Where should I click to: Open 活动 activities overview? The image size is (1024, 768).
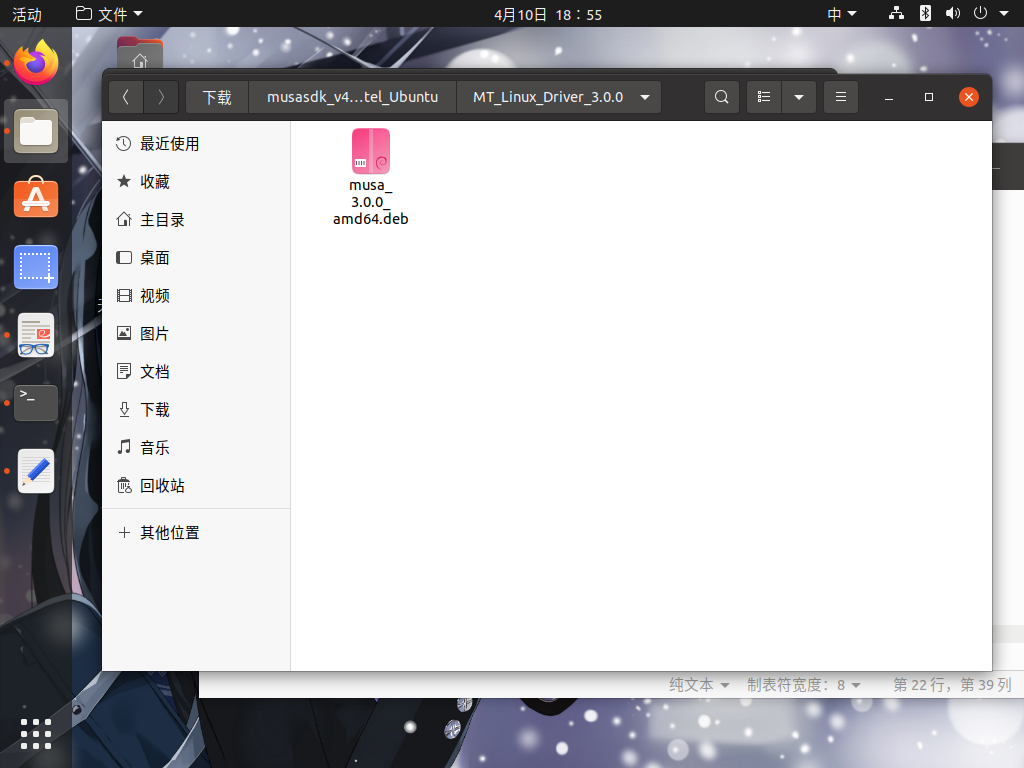tap(27, 14)
